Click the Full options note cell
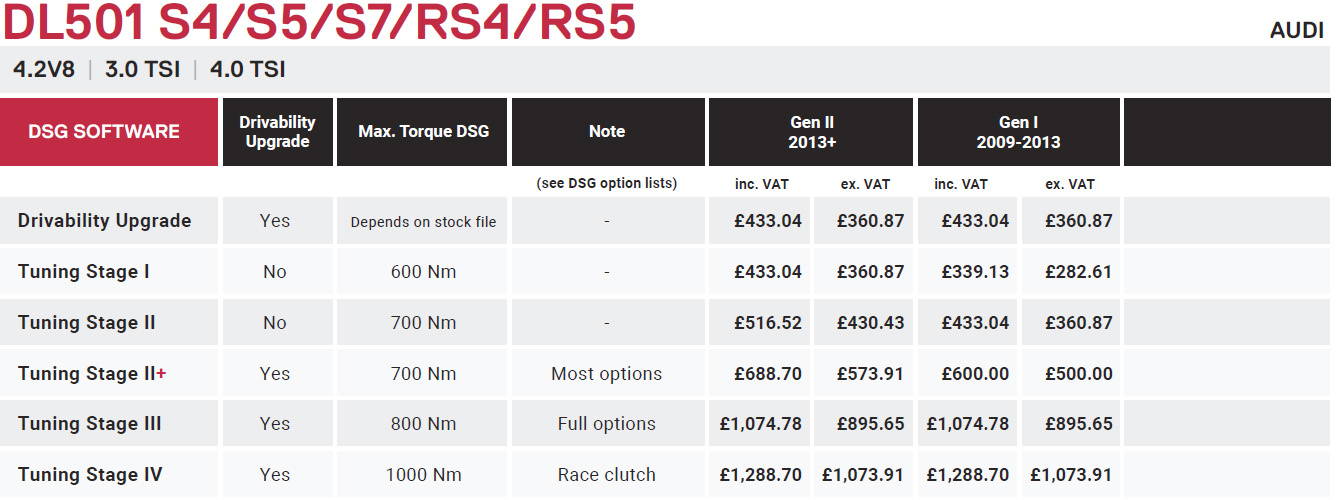Screen dimensions: 1337x500 [x=607, y=424]
